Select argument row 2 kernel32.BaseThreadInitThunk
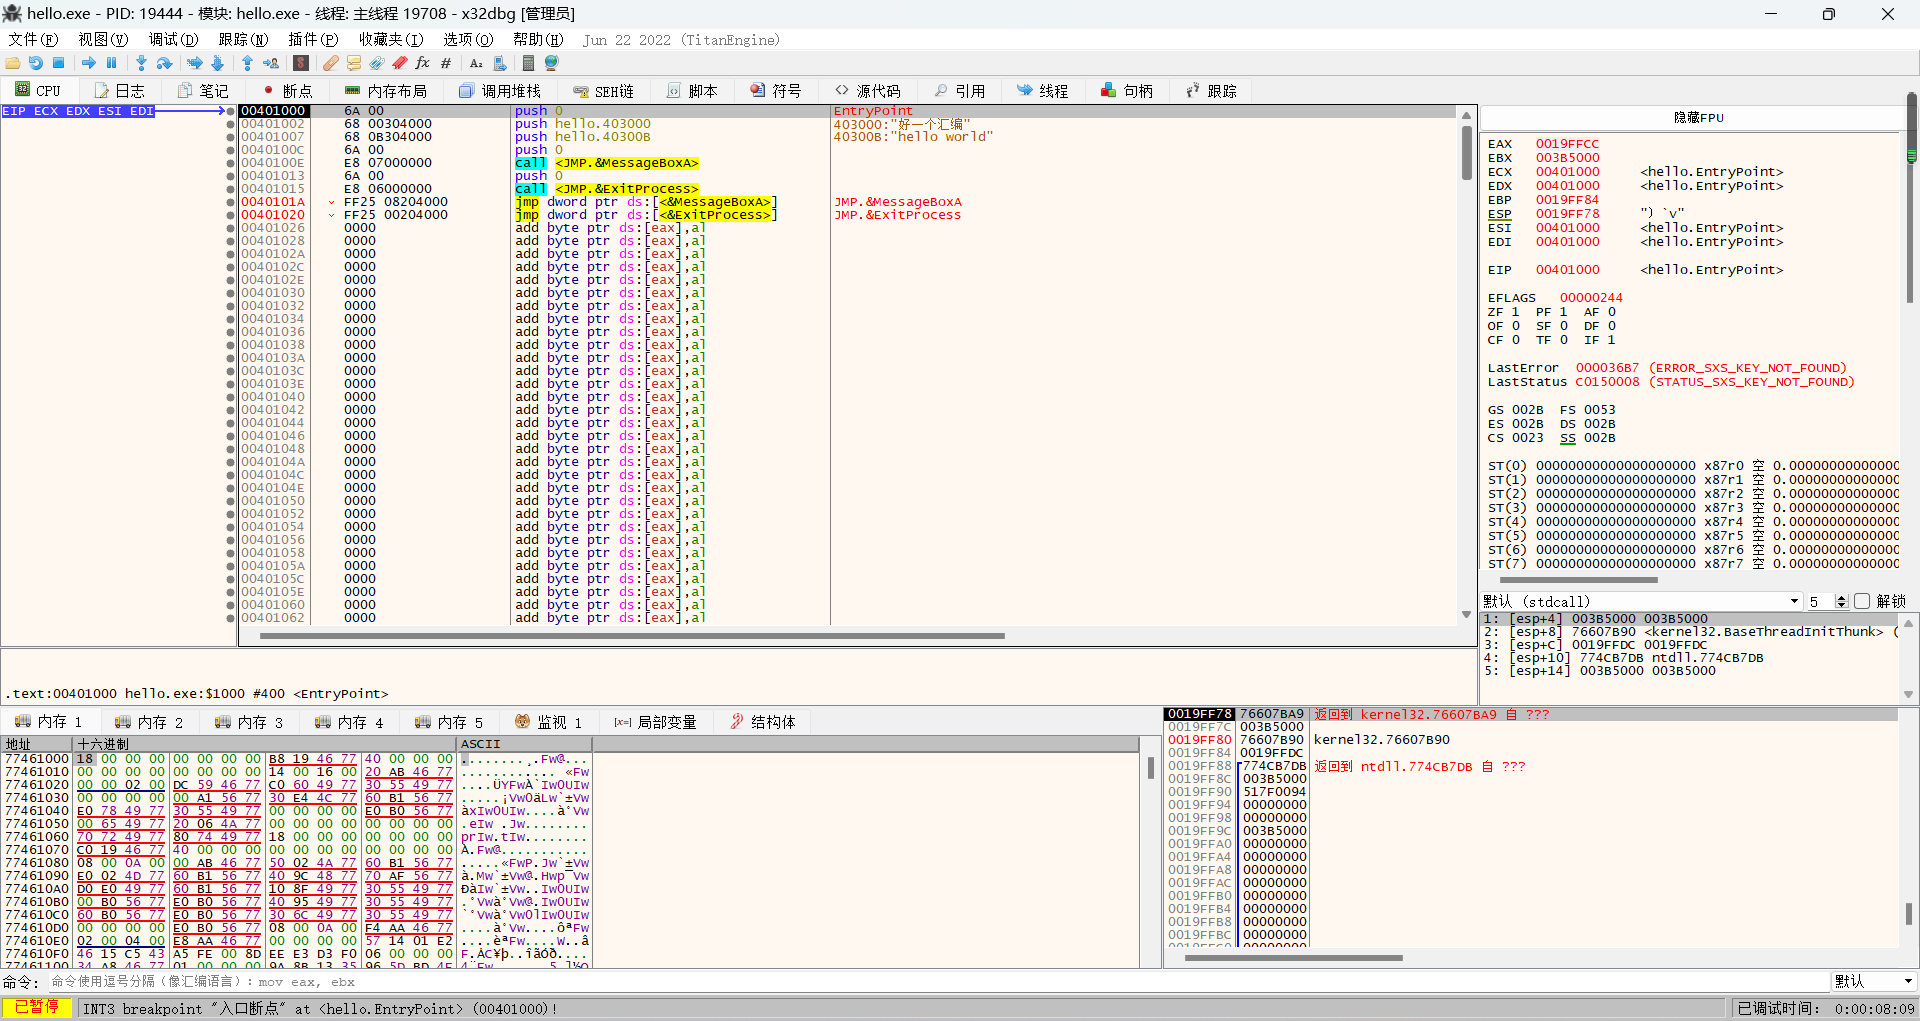Viewport: 1920px width, 1021px height. click(1690, 632)
